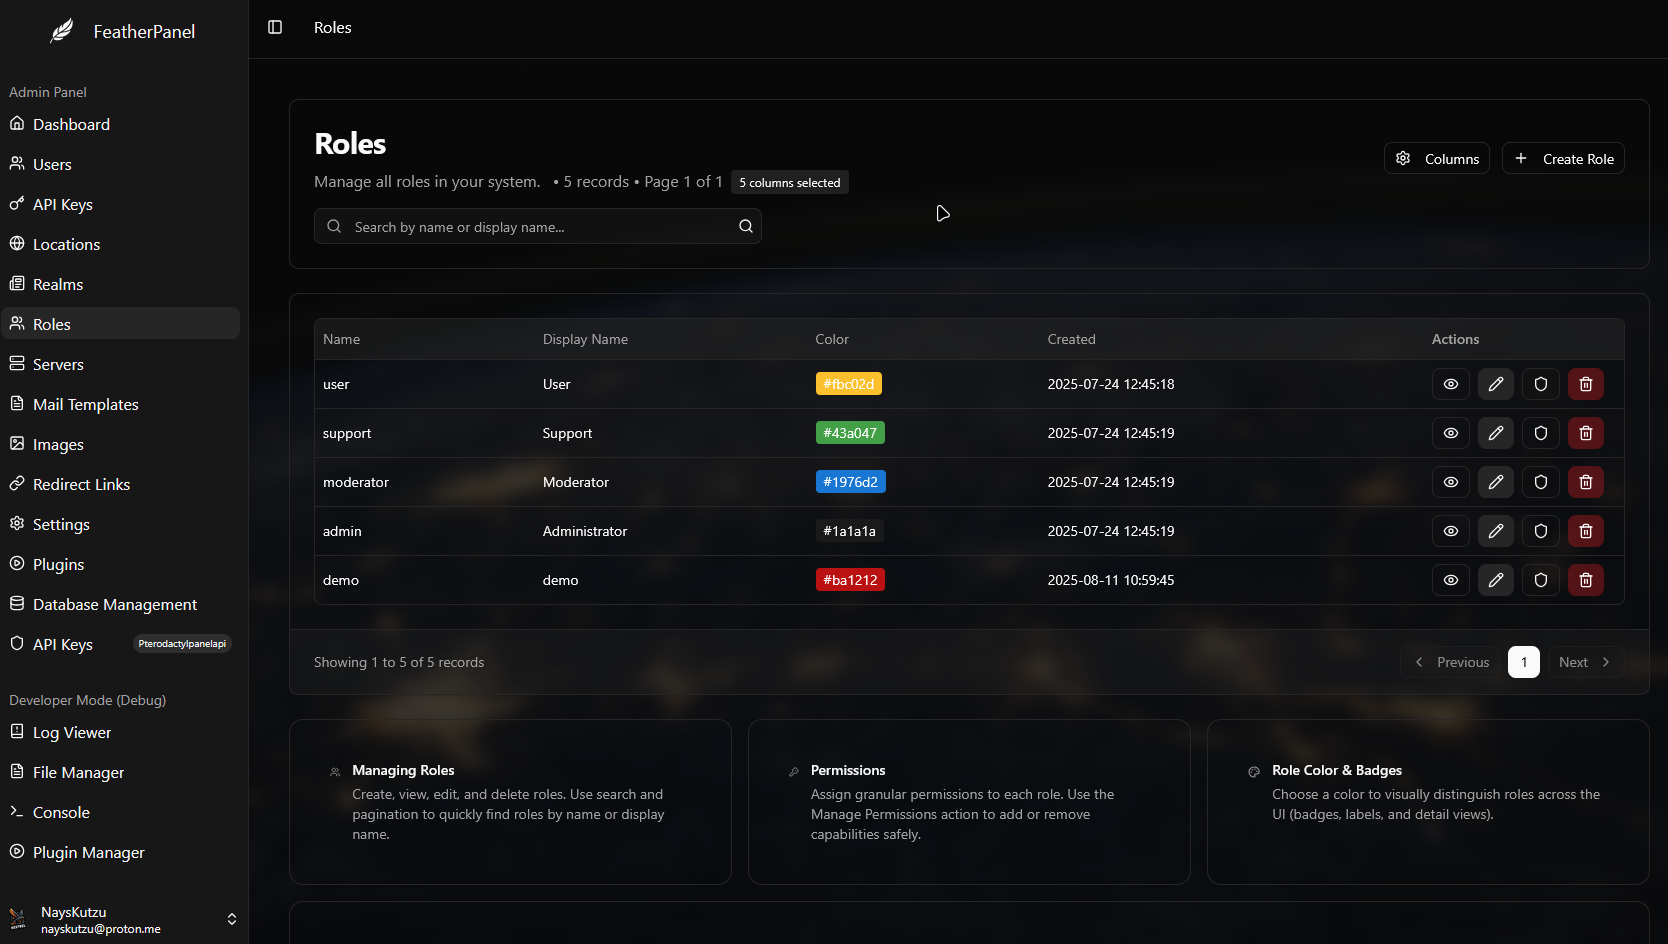View the support role via eye icon
Screen dimensions: 1668x944
tap(1450, 433)
